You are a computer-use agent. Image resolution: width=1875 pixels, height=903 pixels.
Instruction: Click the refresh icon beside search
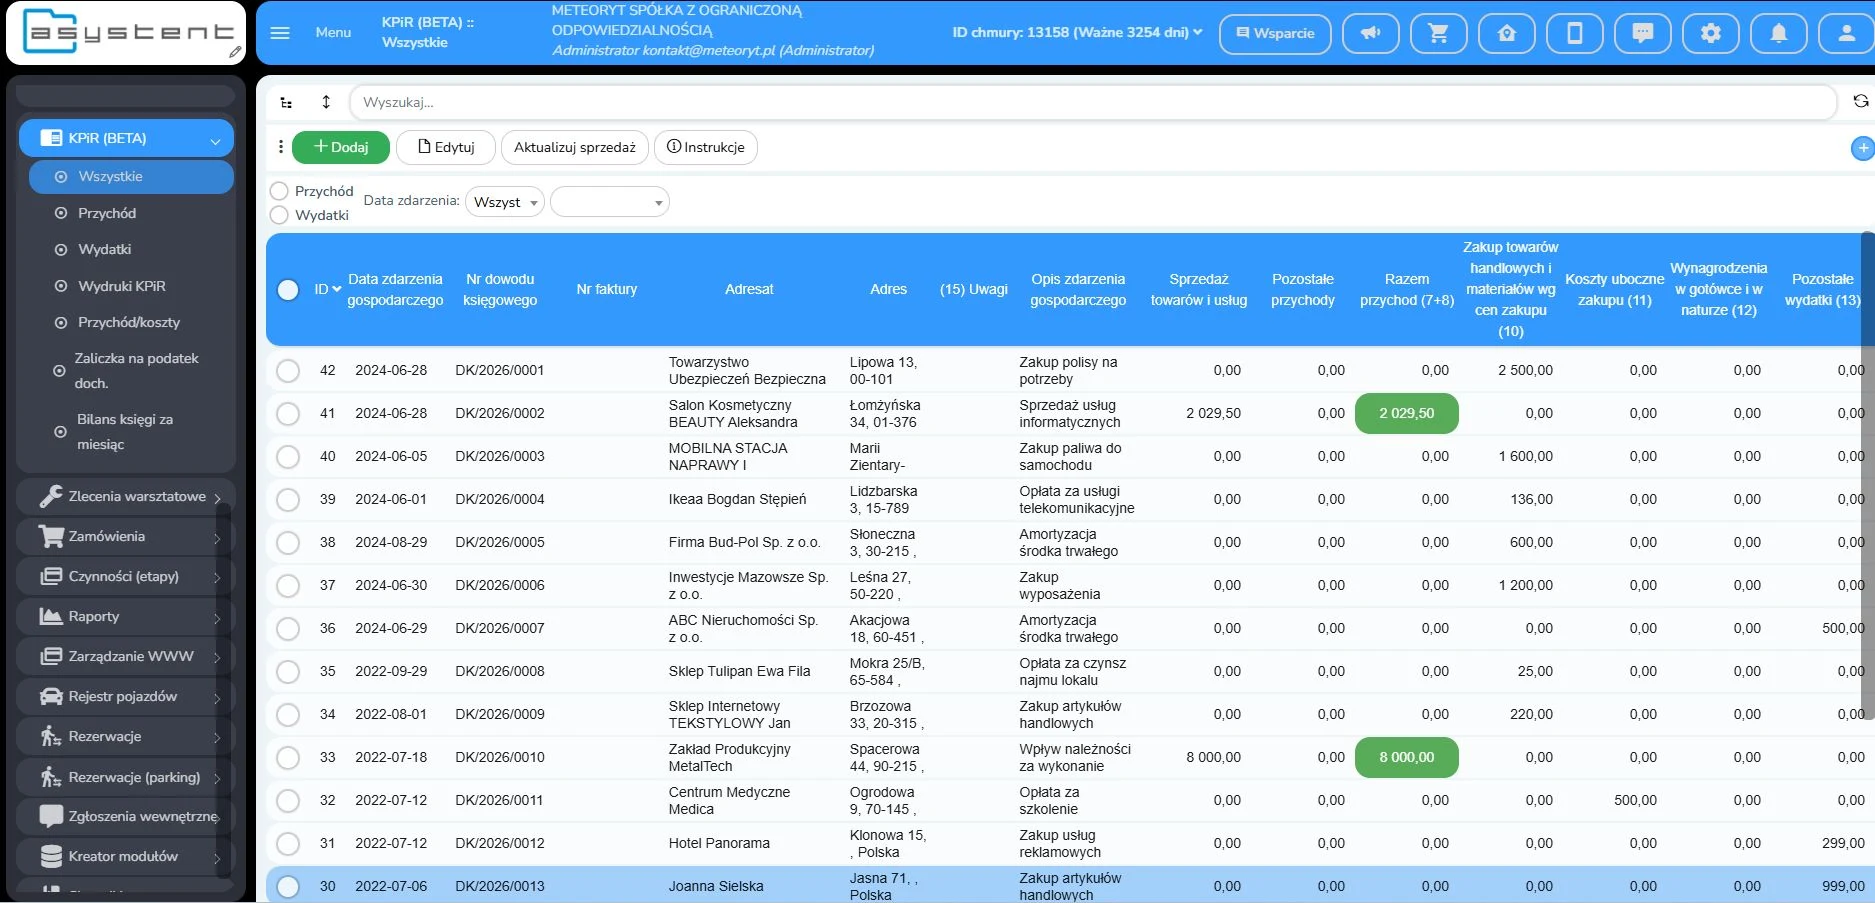click(x=1860, y=101)
